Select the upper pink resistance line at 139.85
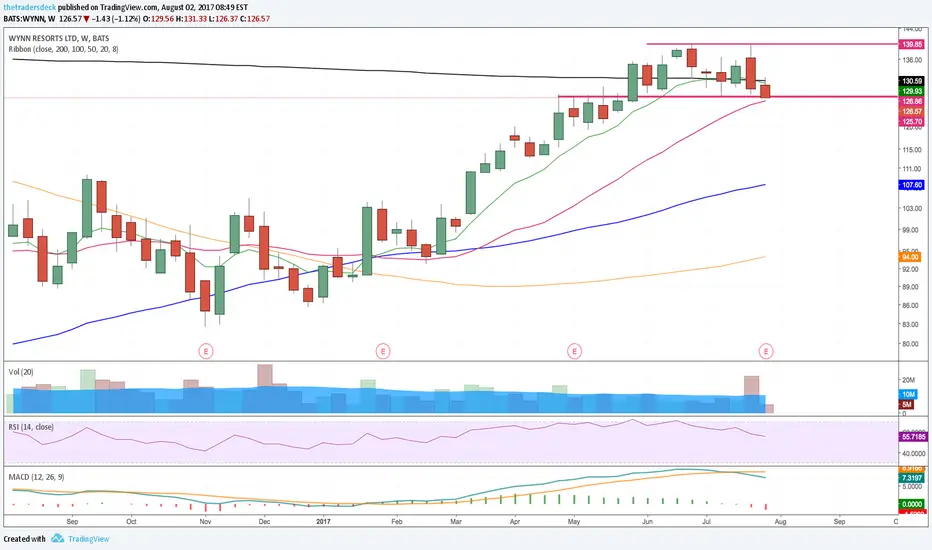Viewport: 932px width, 550px height. (772, 44)
